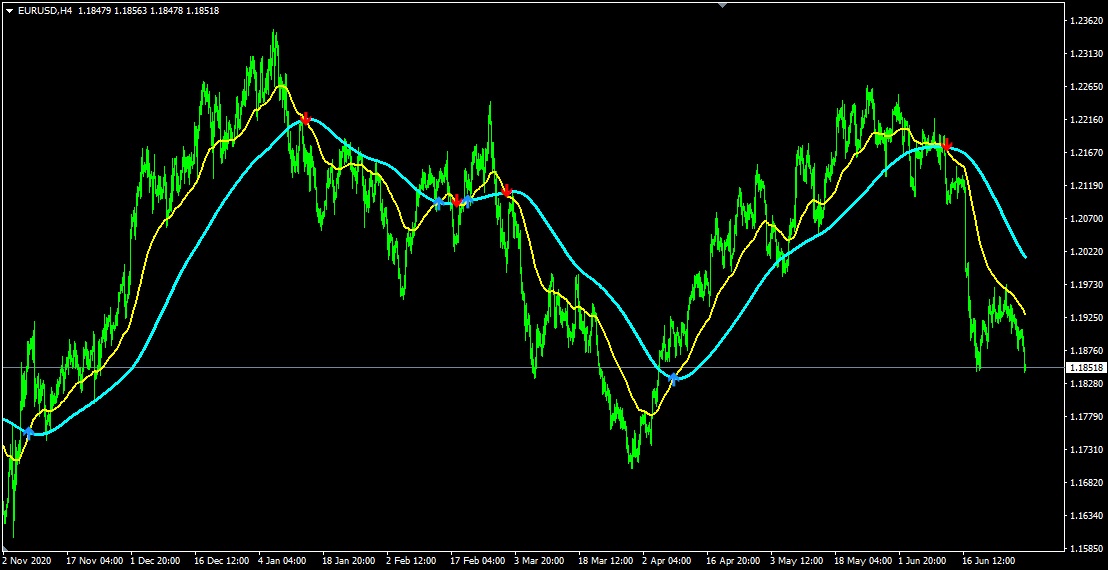Click the 2 Nov 2020 date label

pos(26,561)
